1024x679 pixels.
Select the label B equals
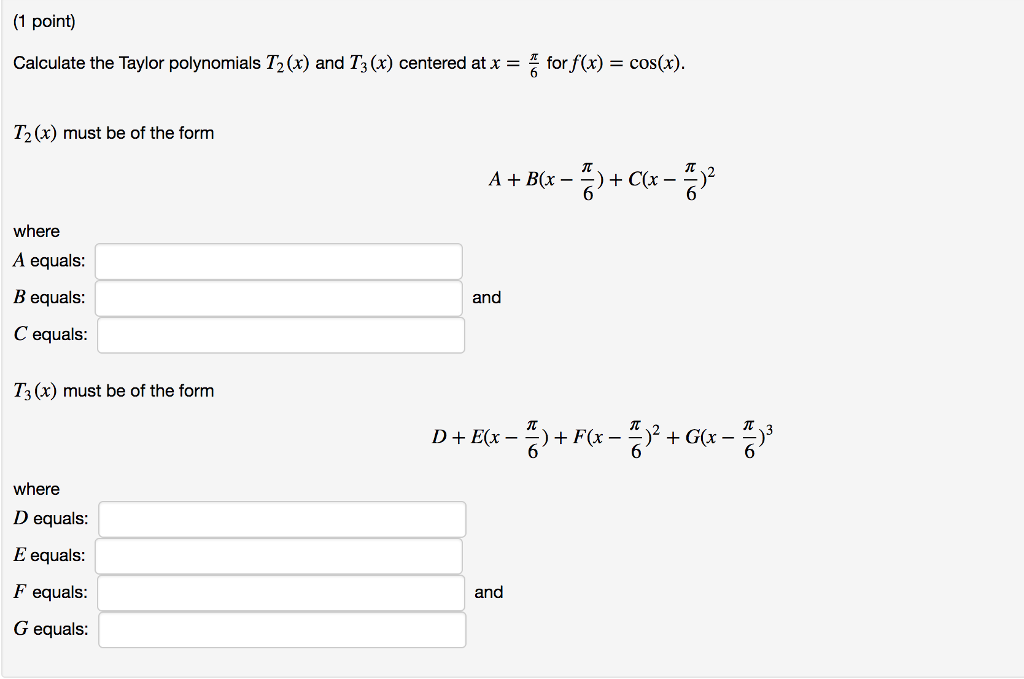click(48, 297)
